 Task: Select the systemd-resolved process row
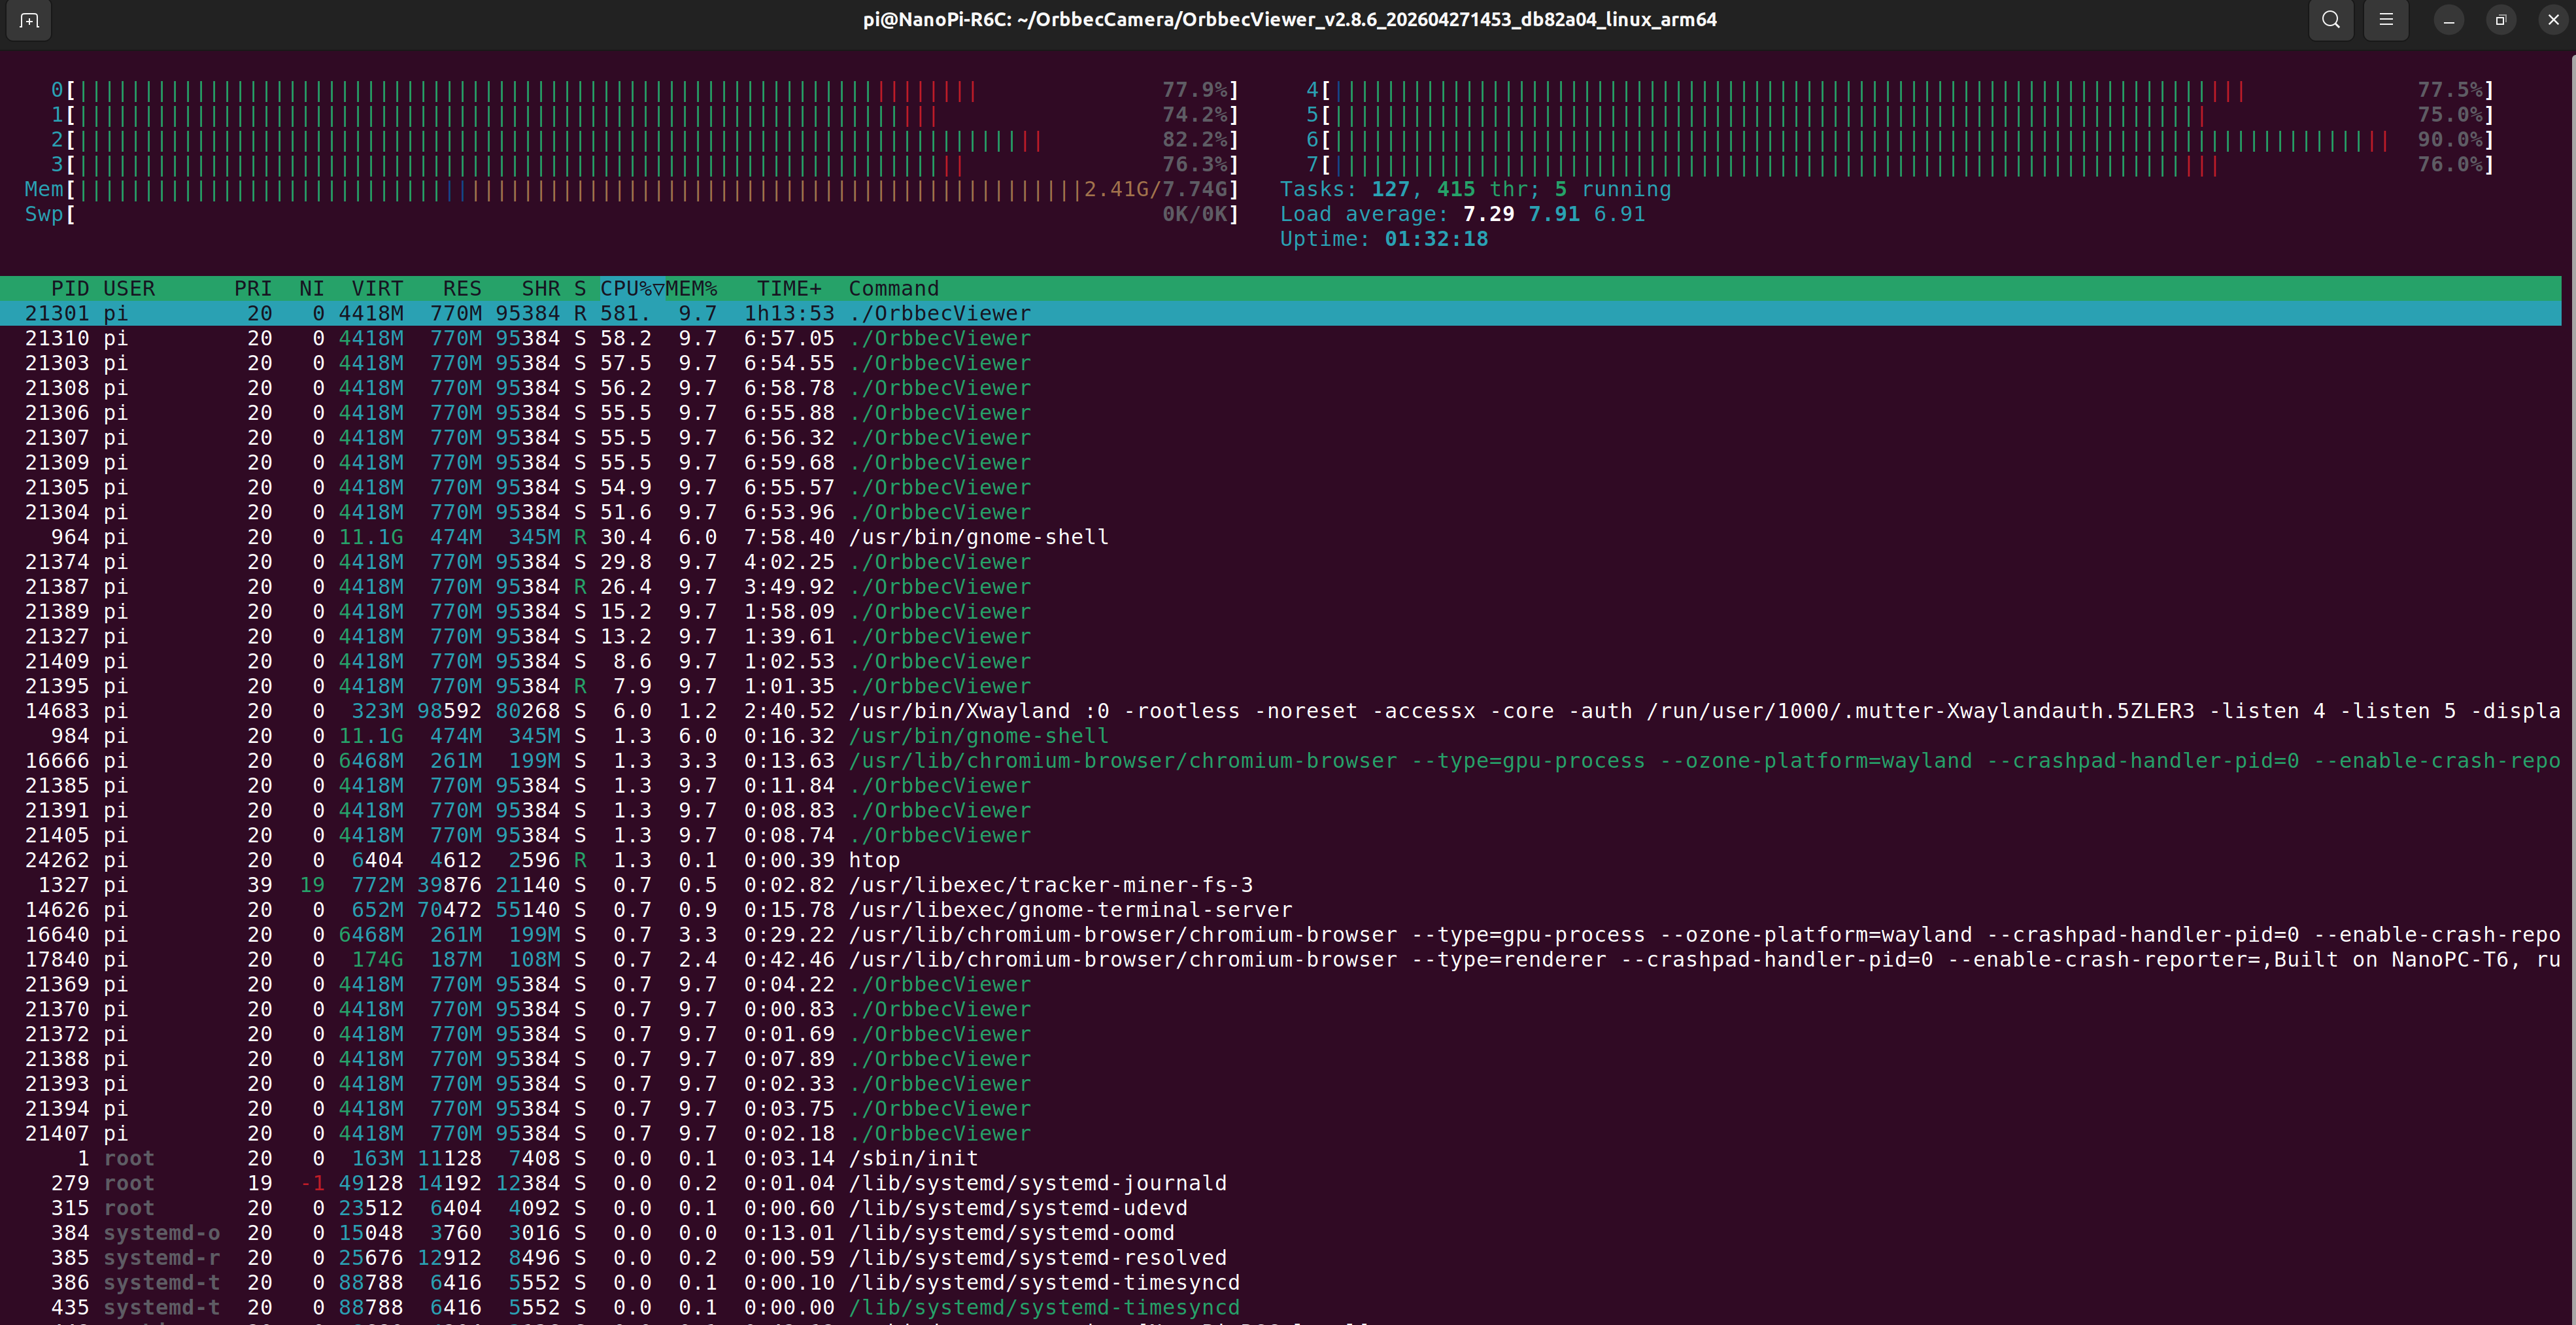pyautogui.click(x=1281, y=1258)
